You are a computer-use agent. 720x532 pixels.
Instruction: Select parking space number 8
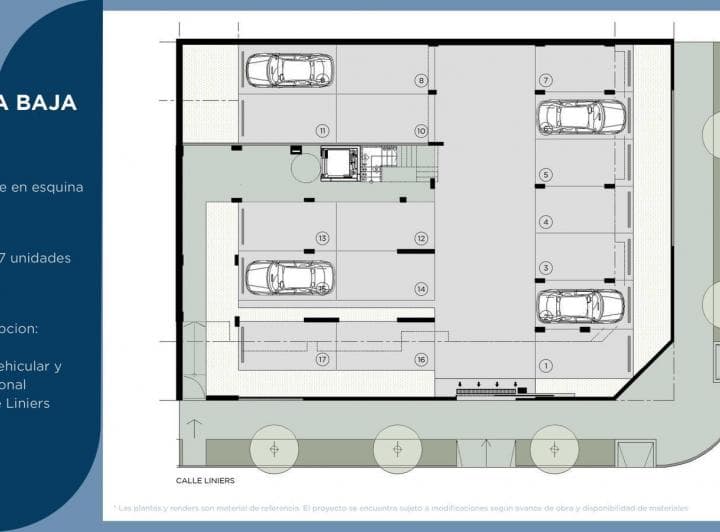pos(421,80)
